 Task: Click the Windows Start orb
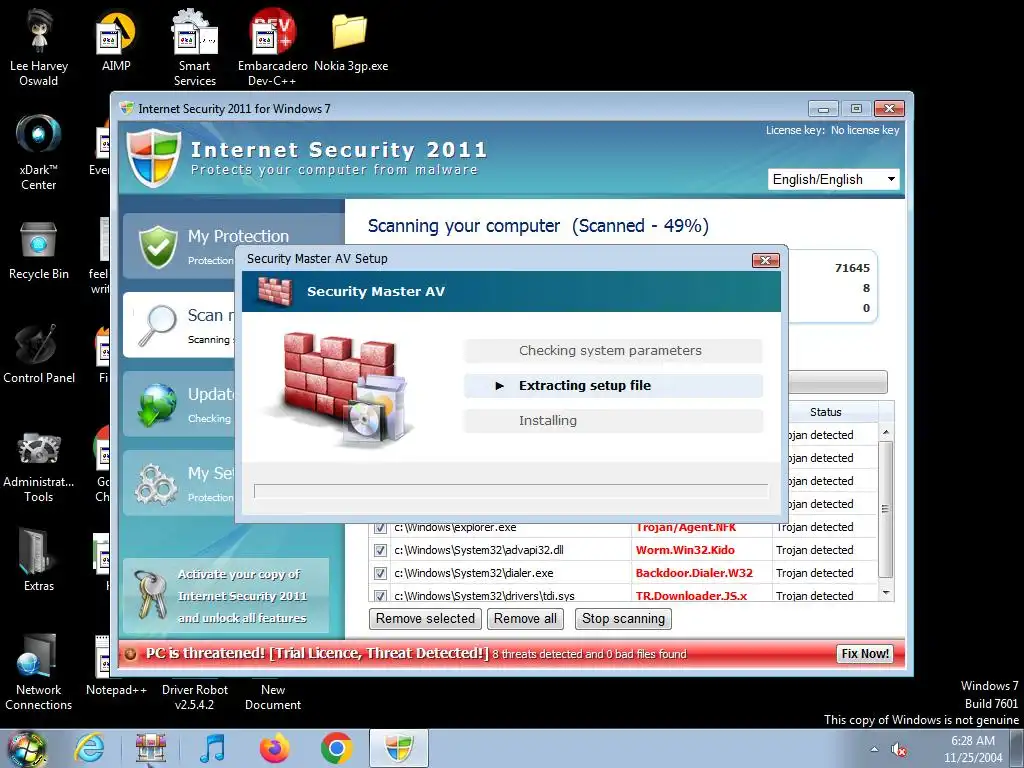tap(27, 748)
